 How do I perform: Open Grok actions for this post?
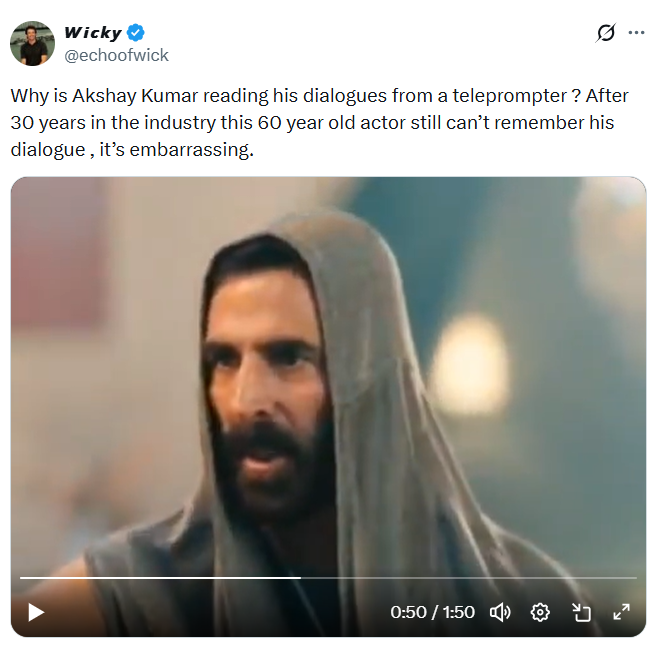[x=605, y=33]
